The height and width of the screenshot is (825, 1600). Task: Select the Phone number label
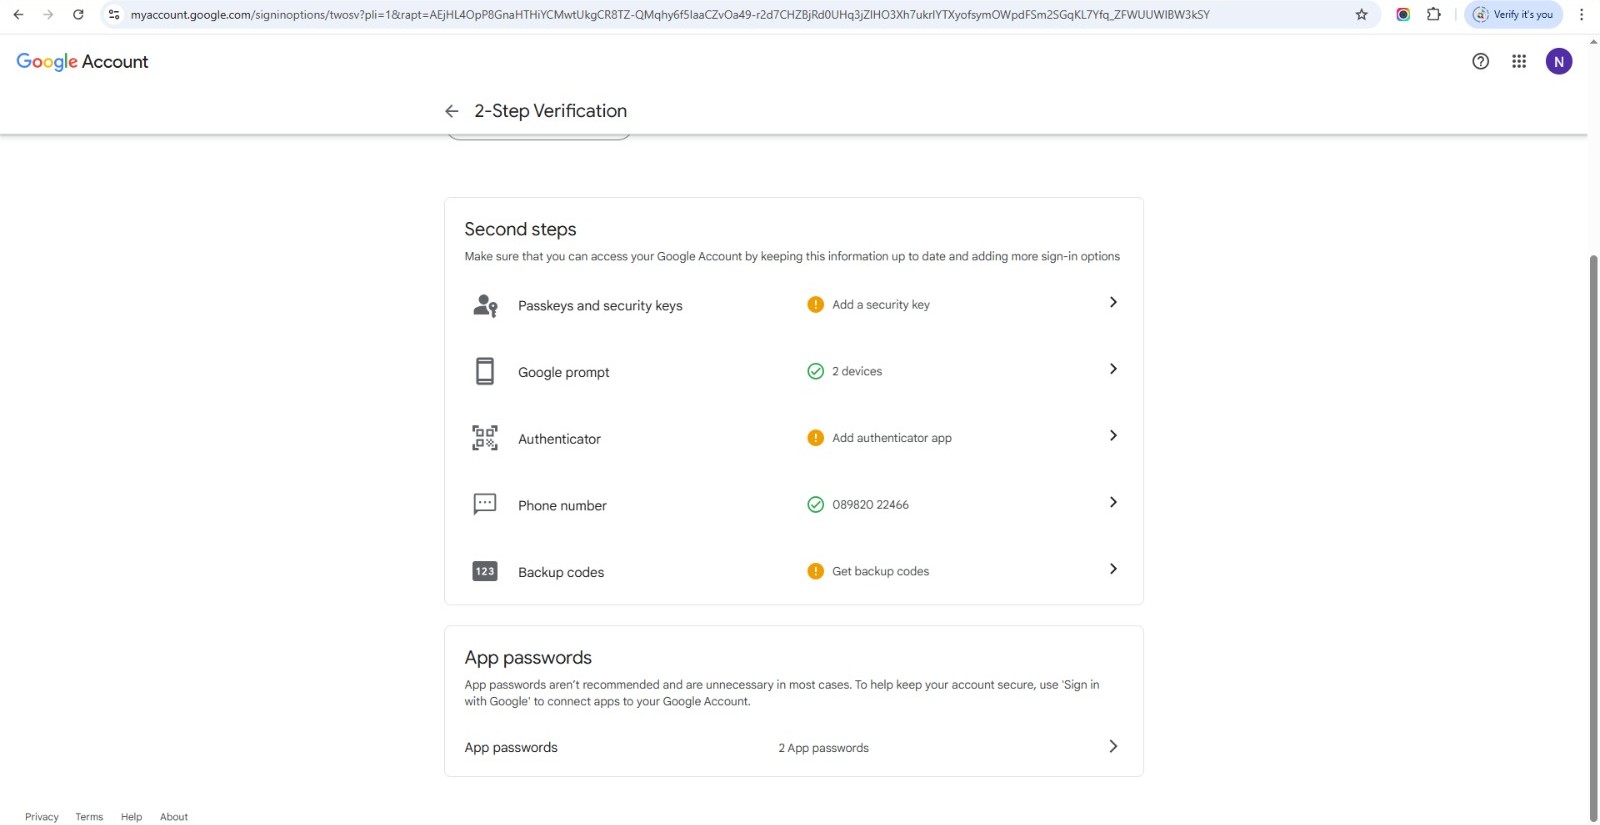click(x=562, y=506)
